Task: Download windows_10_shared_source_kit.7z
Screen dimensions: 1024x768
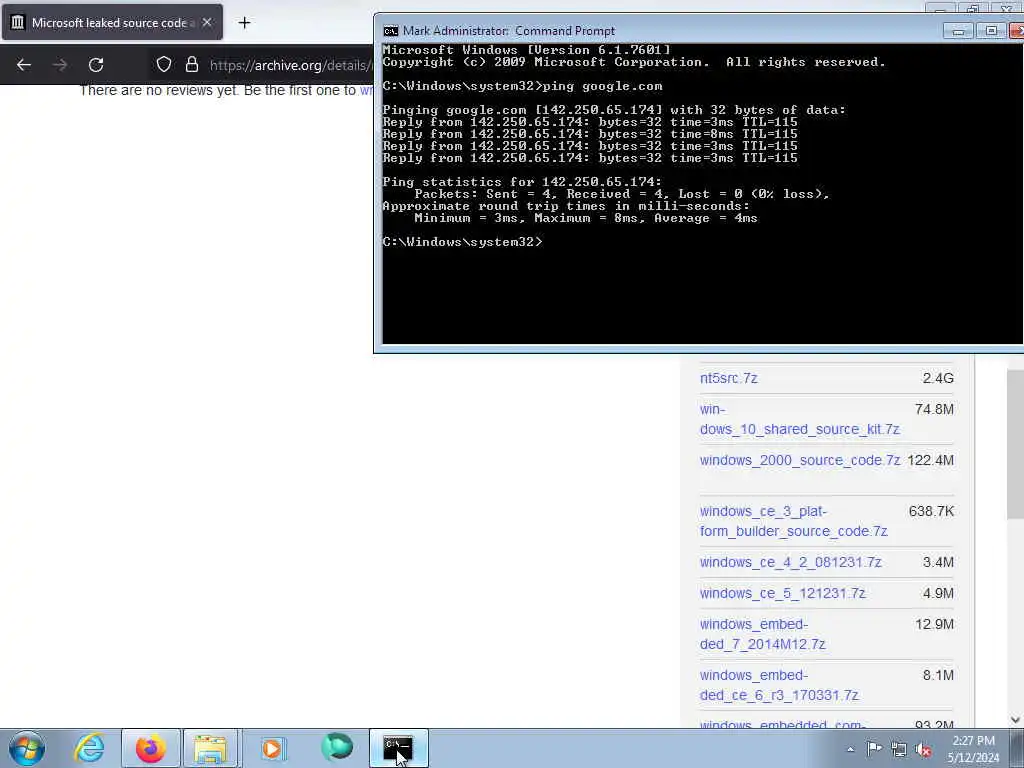Action: tap(799, 419)
